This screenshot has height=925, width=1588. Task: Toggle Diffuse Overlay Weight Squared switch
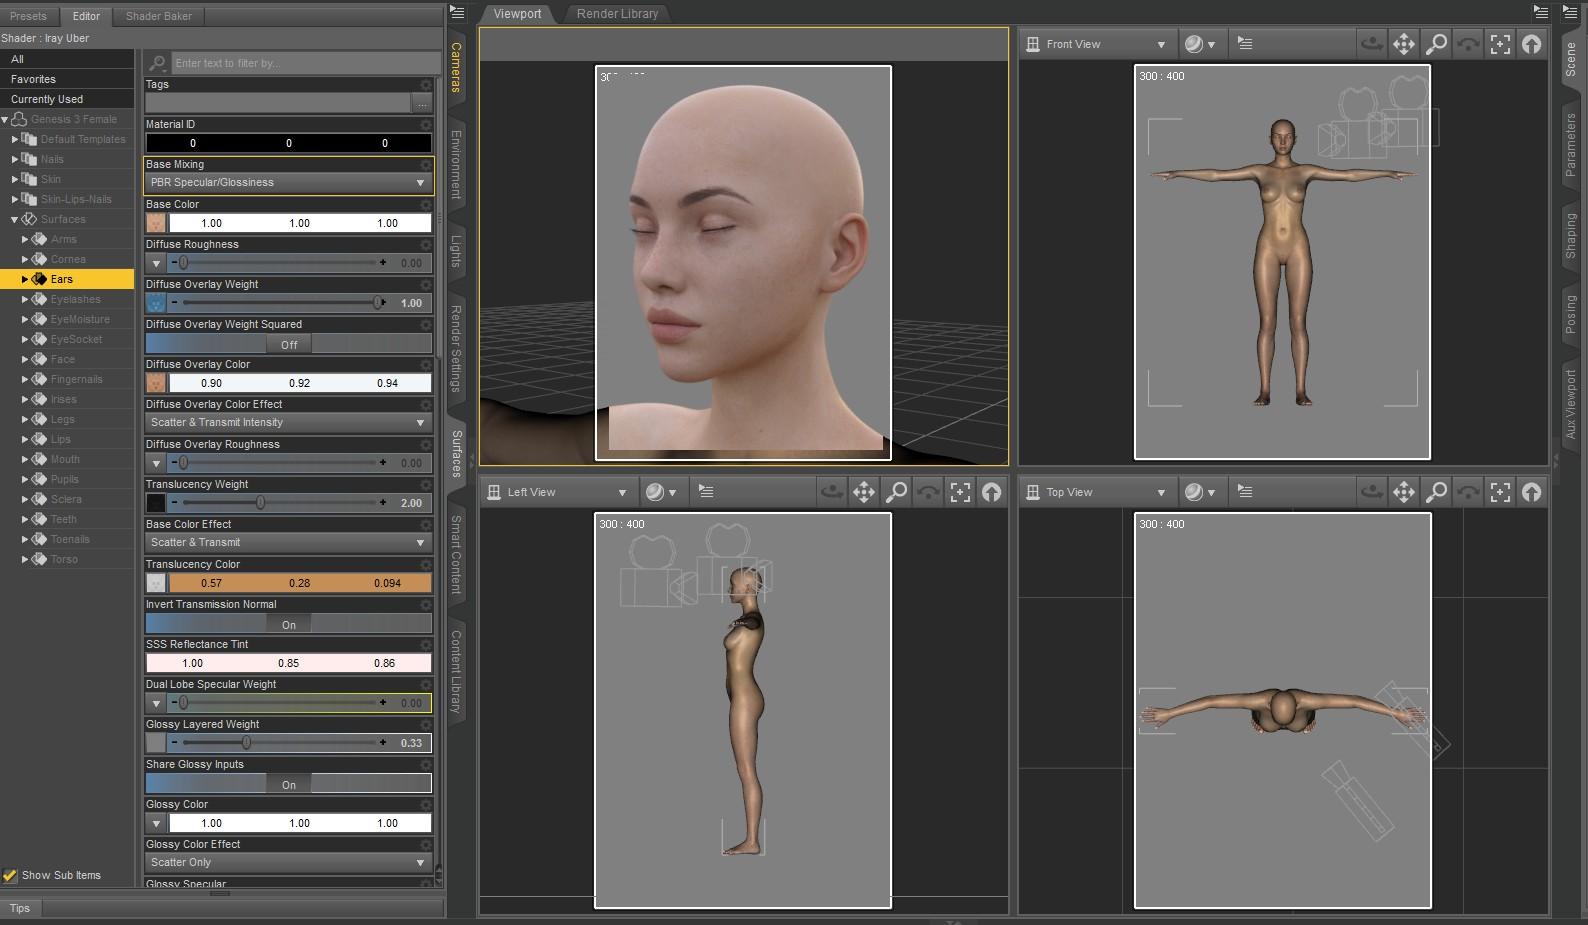(x=288, y=344)
